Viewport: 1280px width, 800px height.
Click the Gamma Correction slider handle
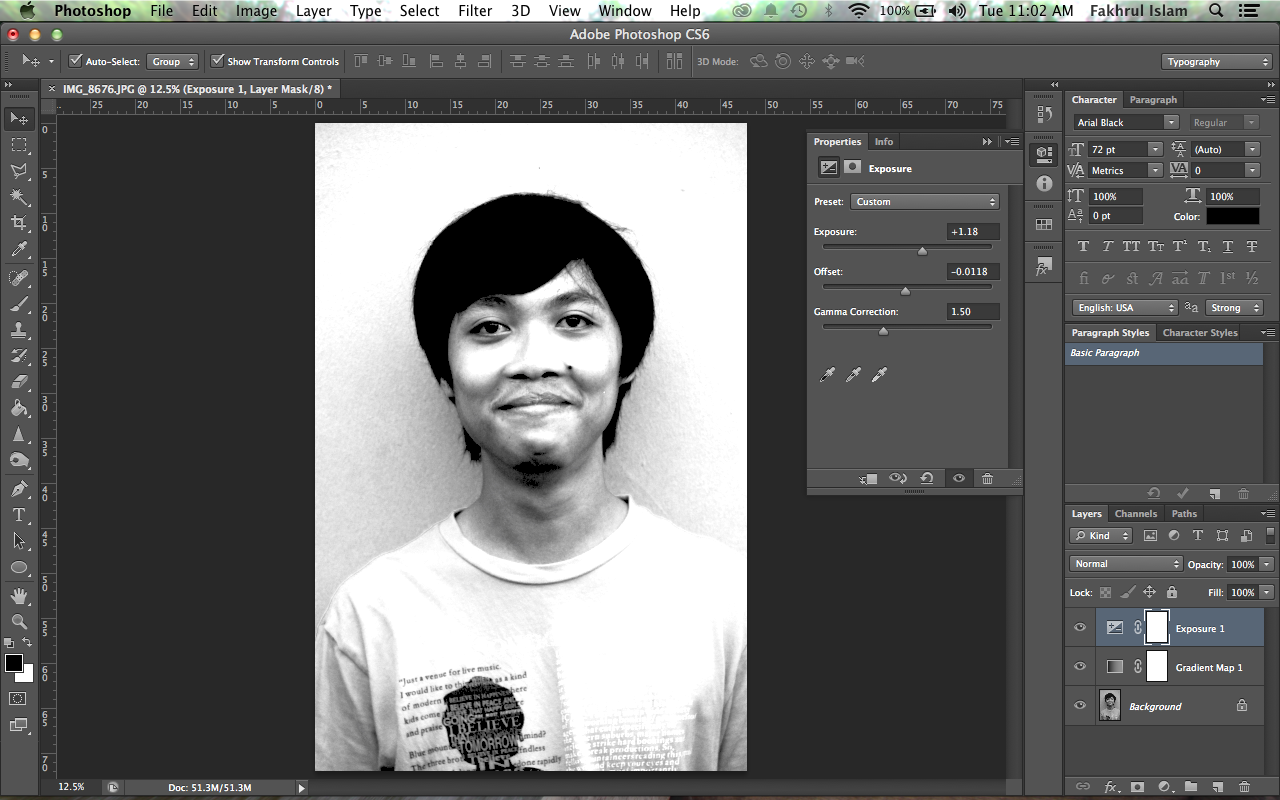(883, 331)
